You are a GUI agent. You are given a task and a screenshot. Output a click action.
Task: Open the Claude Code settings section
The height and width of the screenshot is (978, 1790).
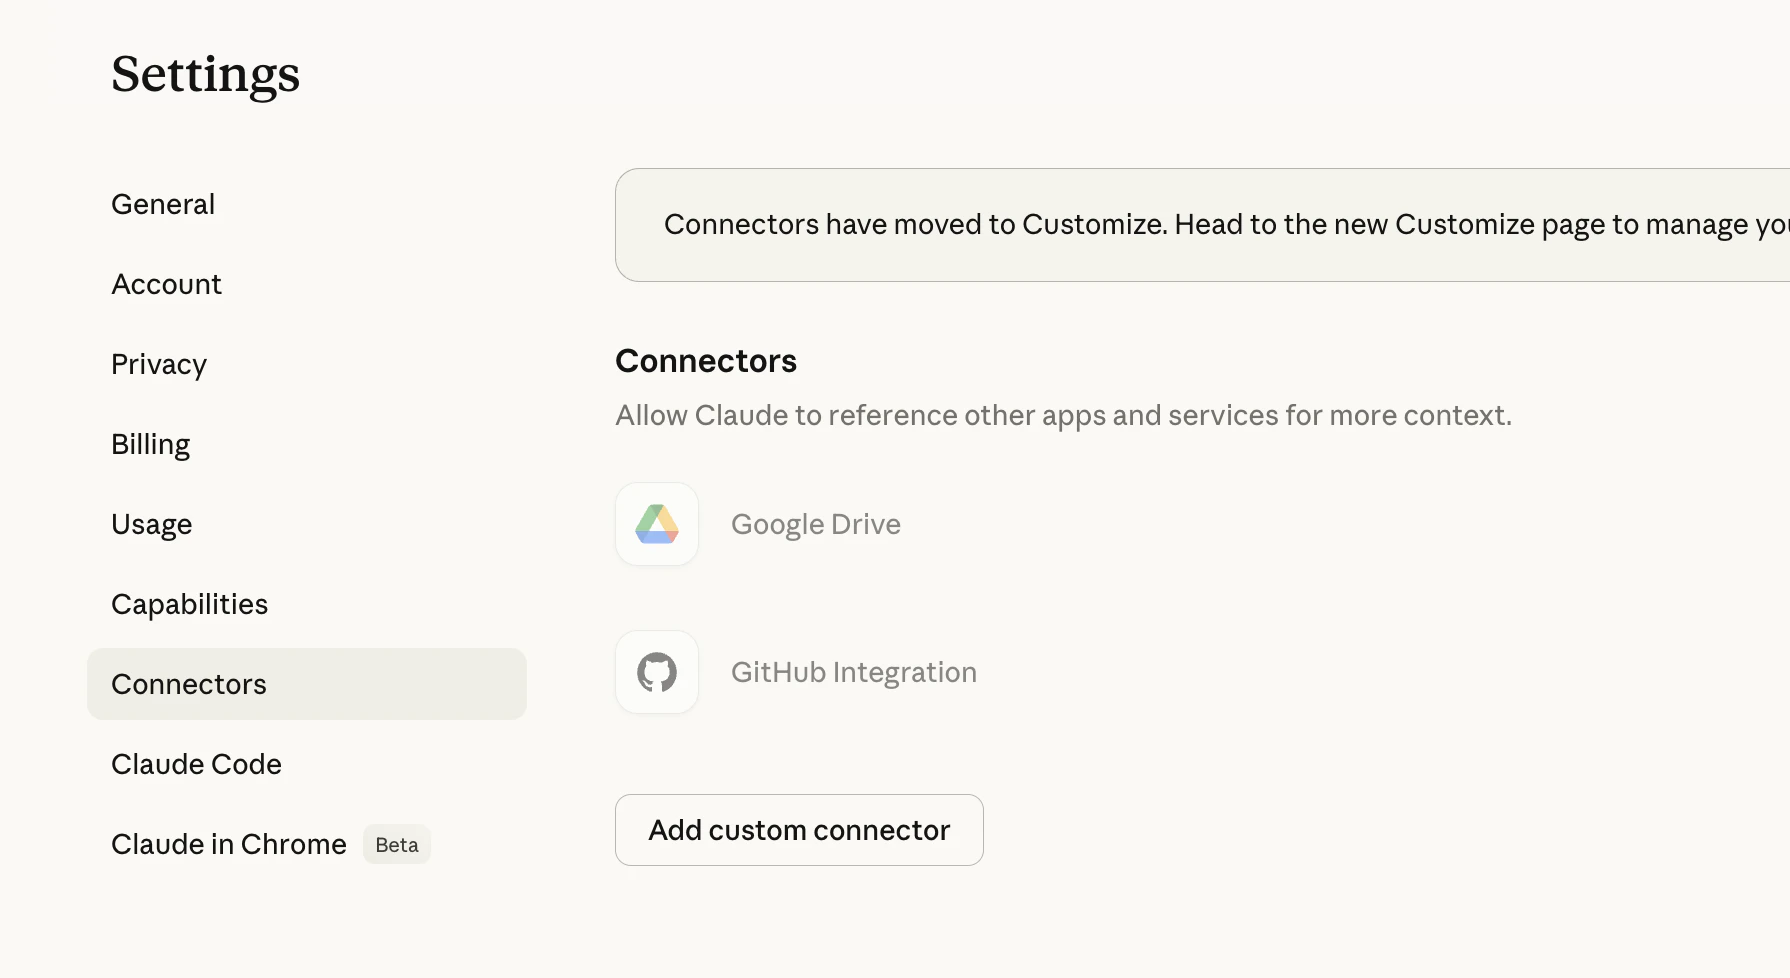pyautogui.click(x=196, y=764)
